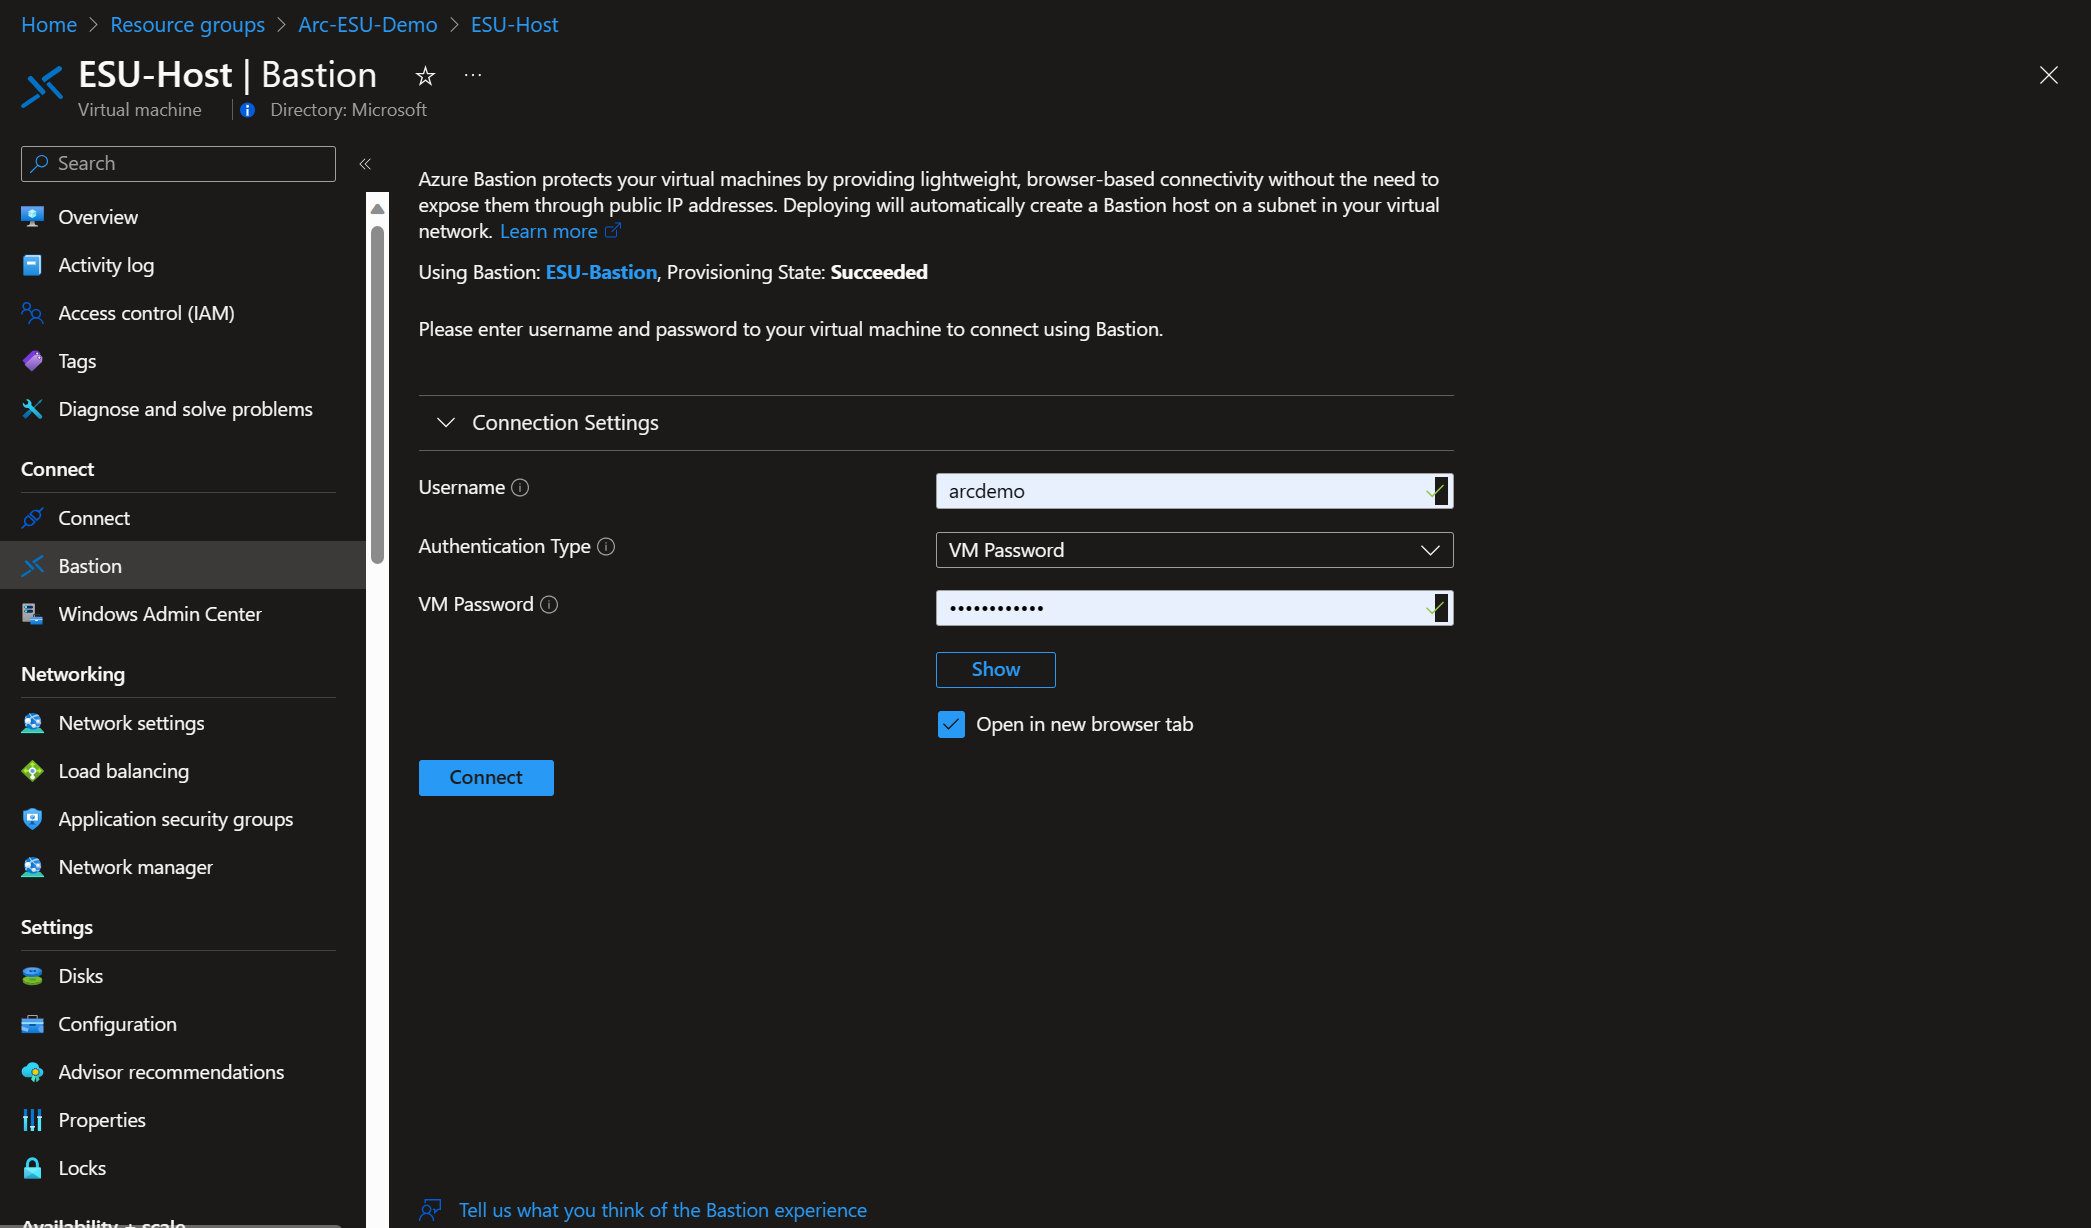Collapse the sidebar with double-chevron icon

pos(365,164)
